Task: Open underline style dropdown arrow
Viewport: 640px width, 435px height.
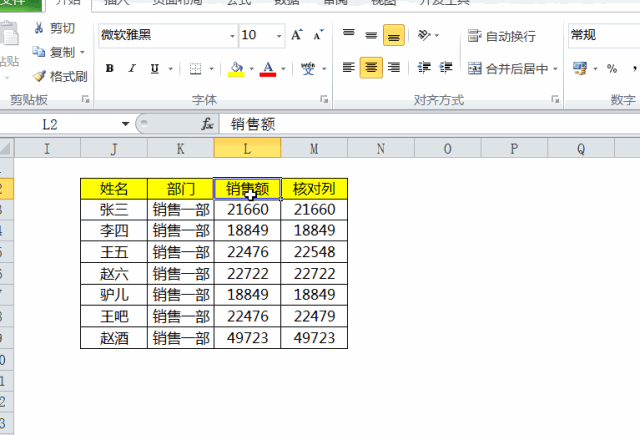Action: 171,69
